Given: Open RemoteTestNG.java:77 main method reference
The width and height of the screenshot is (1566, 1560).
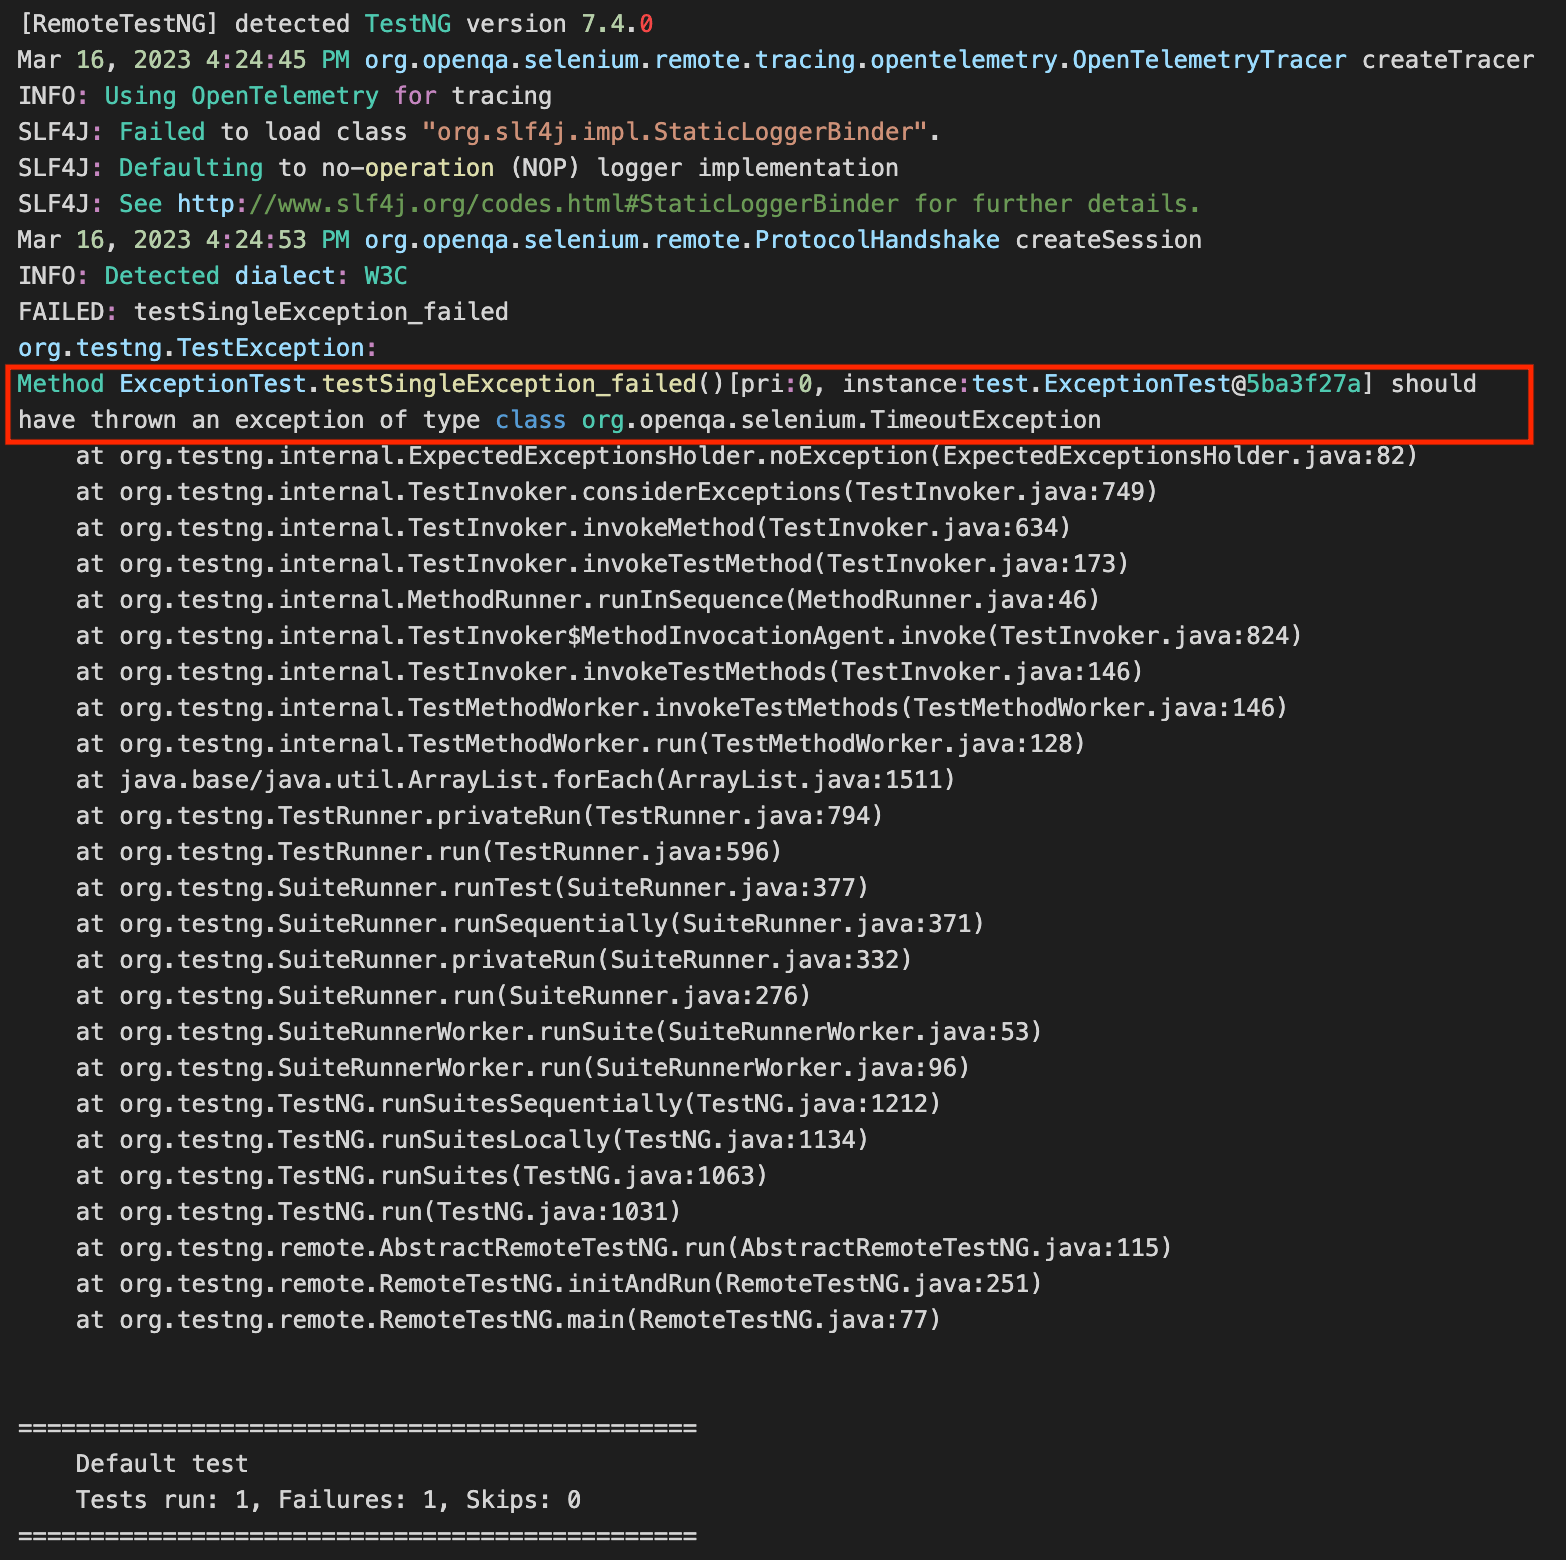Looking at the screenshot, I should tap(788, 1320).
